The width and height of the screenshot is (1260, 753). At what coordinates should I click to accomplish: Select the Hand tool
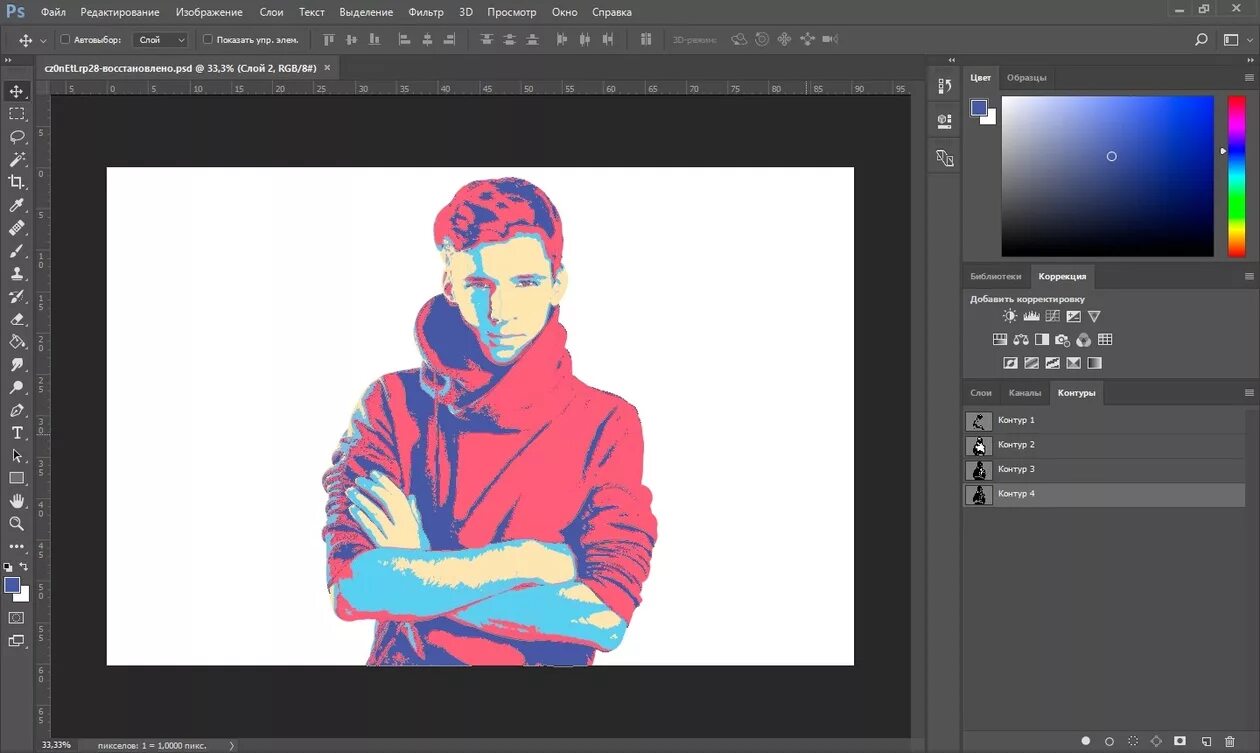pos(17,501)
